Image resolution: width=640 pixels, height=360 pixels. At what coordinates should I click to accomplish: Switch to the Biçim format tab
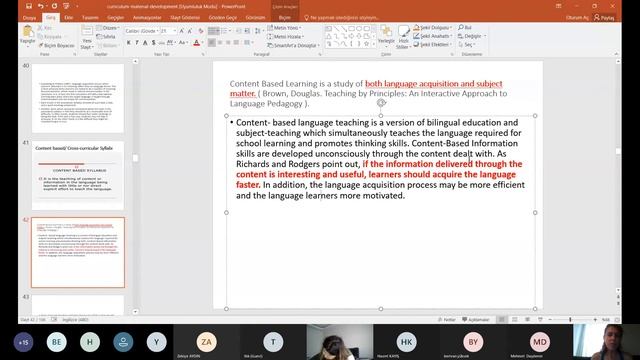[x=284, y=18]
